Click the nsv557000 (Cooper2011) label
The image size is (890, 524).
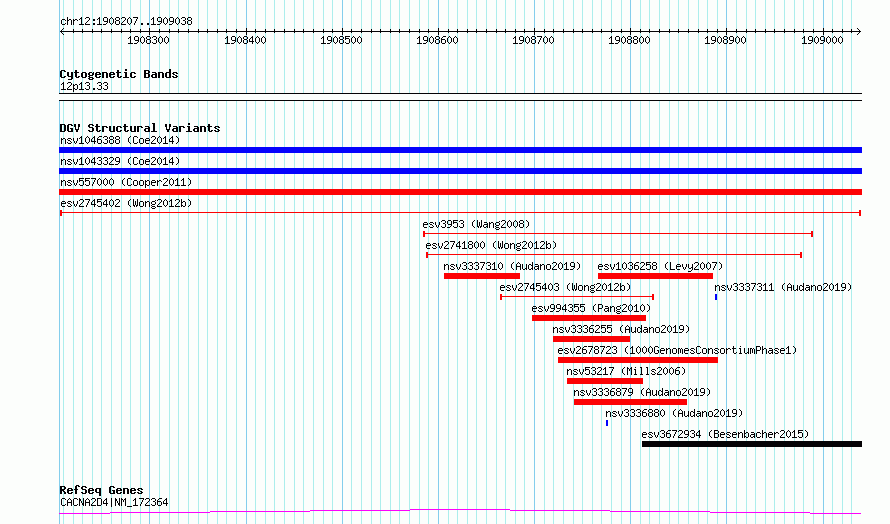[126, 182]
